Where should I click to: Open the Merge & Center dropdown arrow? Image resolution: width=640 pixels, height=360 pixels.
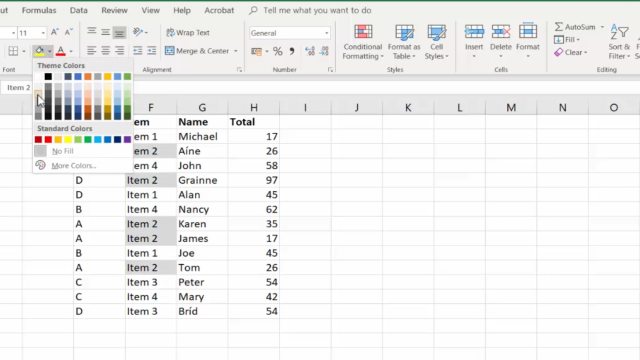[236, 51]
